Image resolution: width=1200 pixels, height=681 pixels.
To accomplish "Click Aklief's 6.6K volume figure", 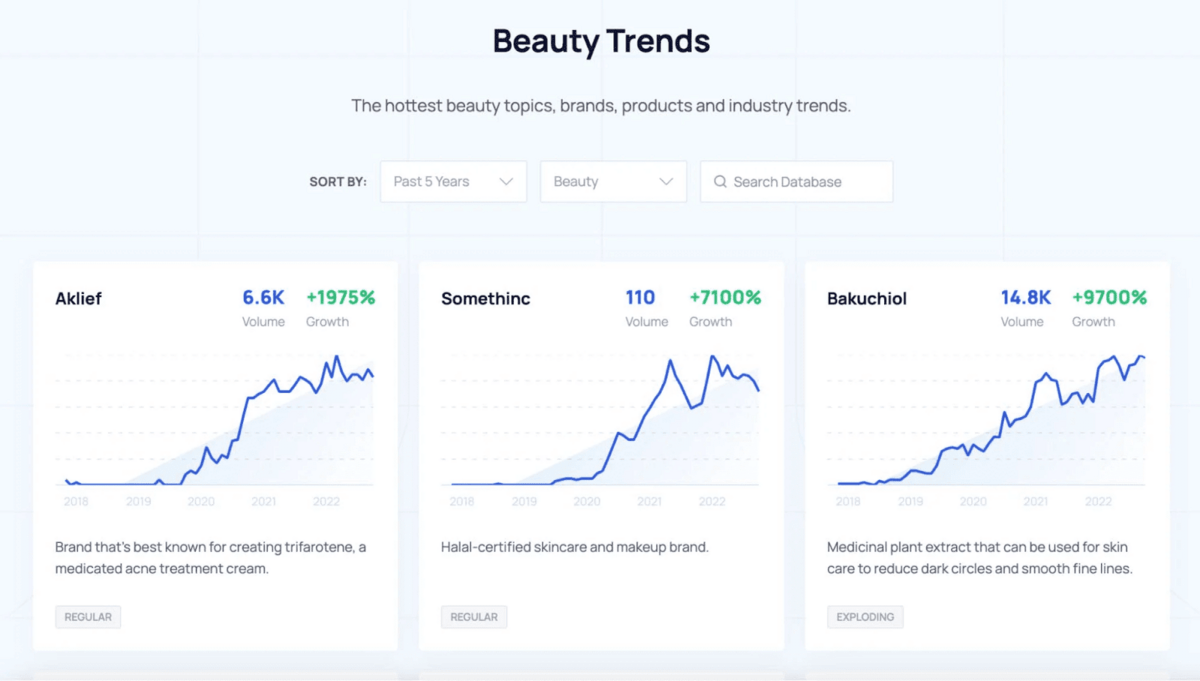I will coord(263,297).
